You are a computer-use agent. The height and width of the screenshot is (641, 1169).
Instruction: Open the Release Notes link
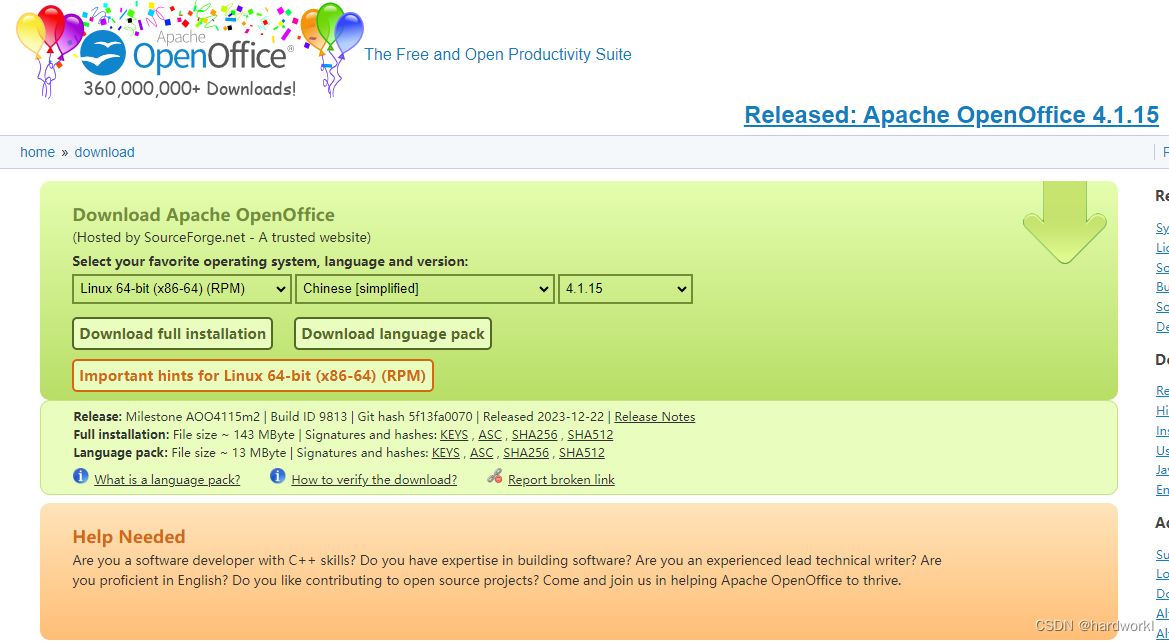pos(655,416)
